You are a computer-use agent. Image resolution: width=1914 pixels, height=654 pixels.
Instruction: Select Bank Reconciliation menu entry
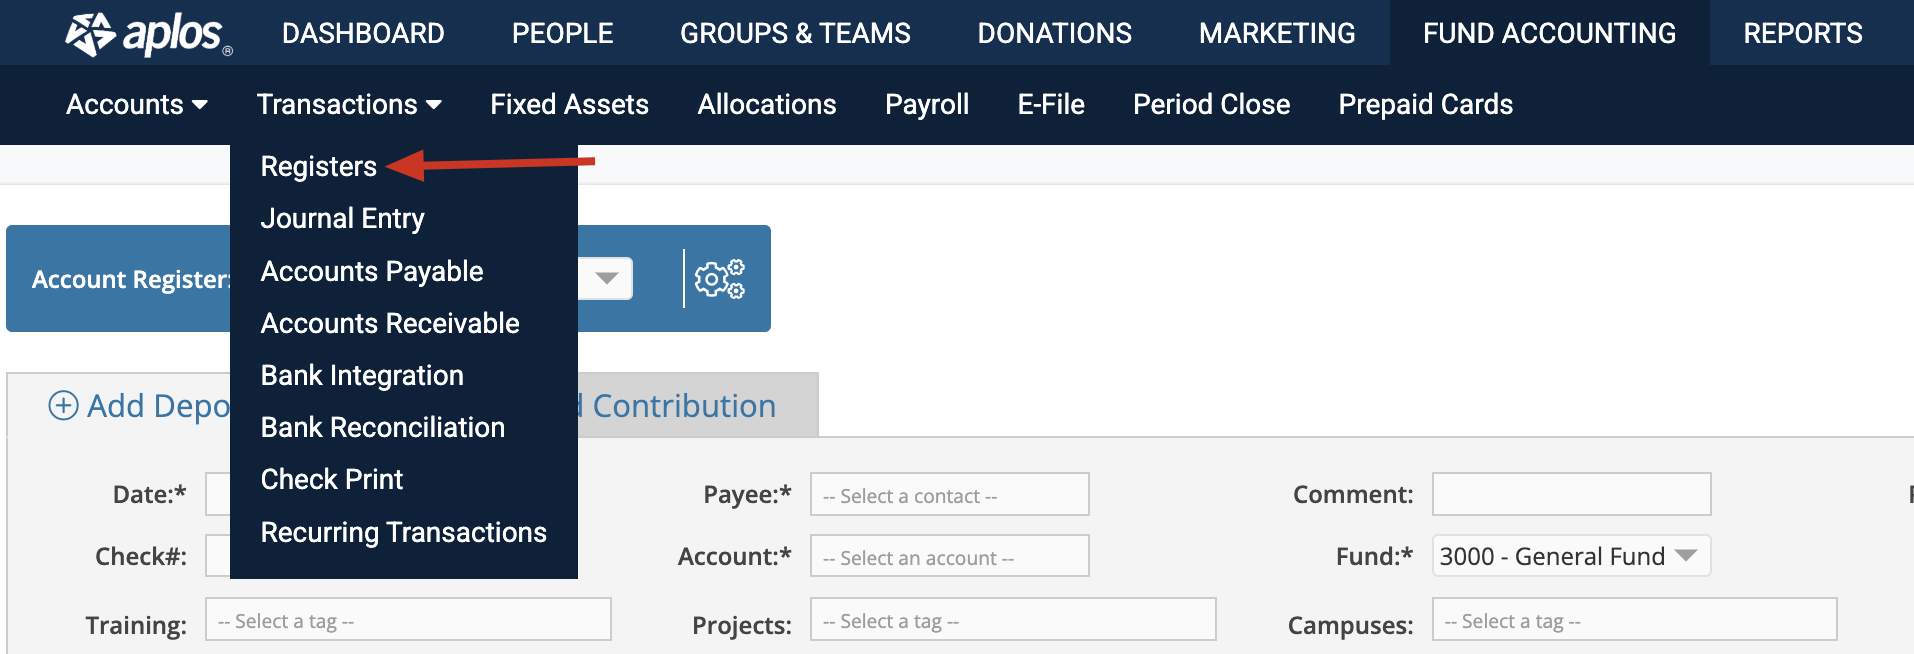click(x=382, y=427)
